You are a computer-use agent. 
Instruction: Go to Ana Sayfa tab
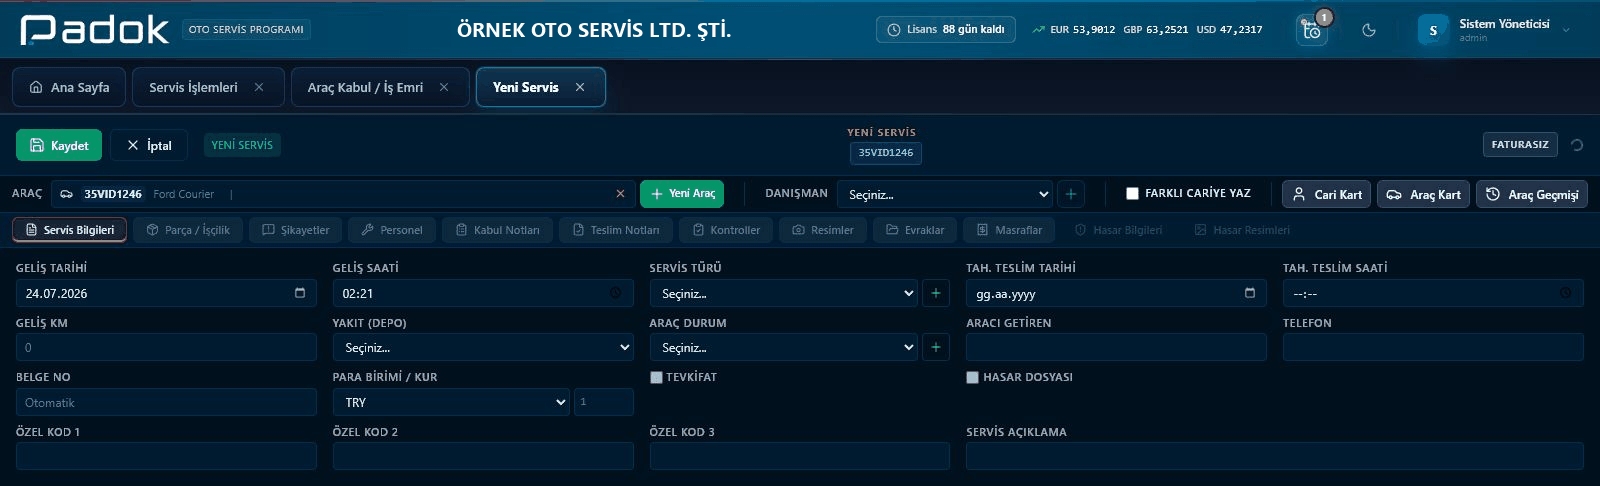click(69, 87)
